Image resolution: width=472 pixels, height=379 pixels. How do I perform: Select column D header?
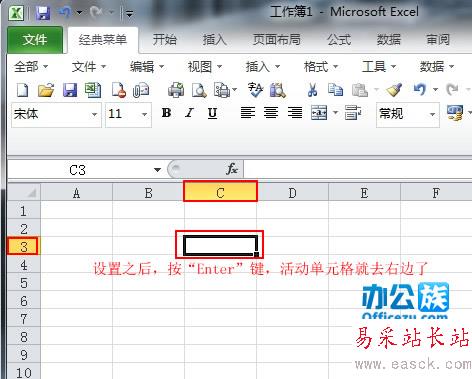pyautogui.click(x=292, y=193)
